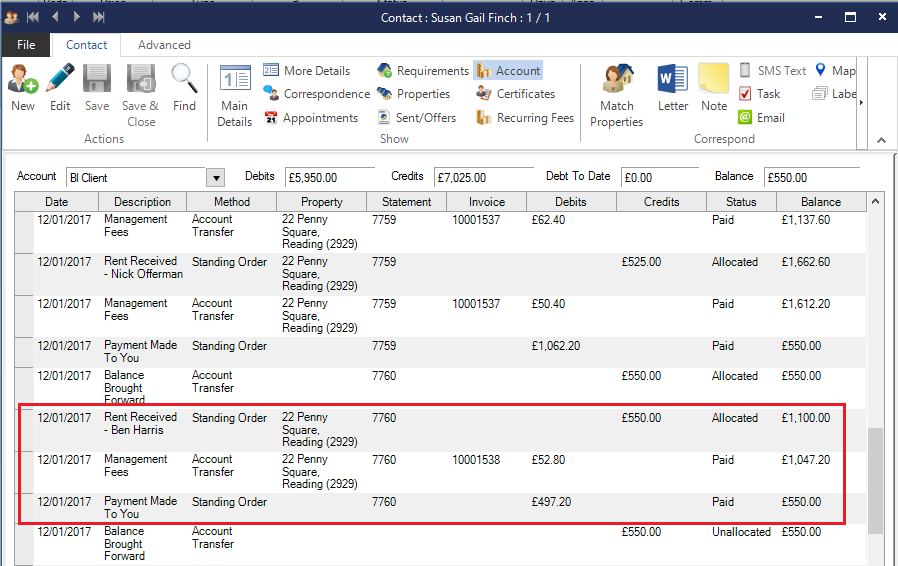Collapse the ribbon with the chevron
Viewport: 898px width, 566px height.
(x=881, y=140)
